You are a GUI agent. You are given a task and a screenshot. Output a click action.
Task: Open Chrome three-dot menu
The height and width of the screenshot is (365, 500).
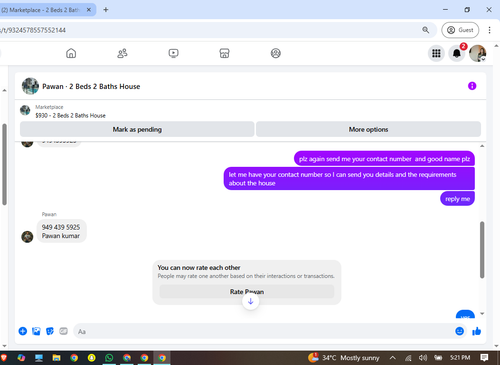point(489,30)
